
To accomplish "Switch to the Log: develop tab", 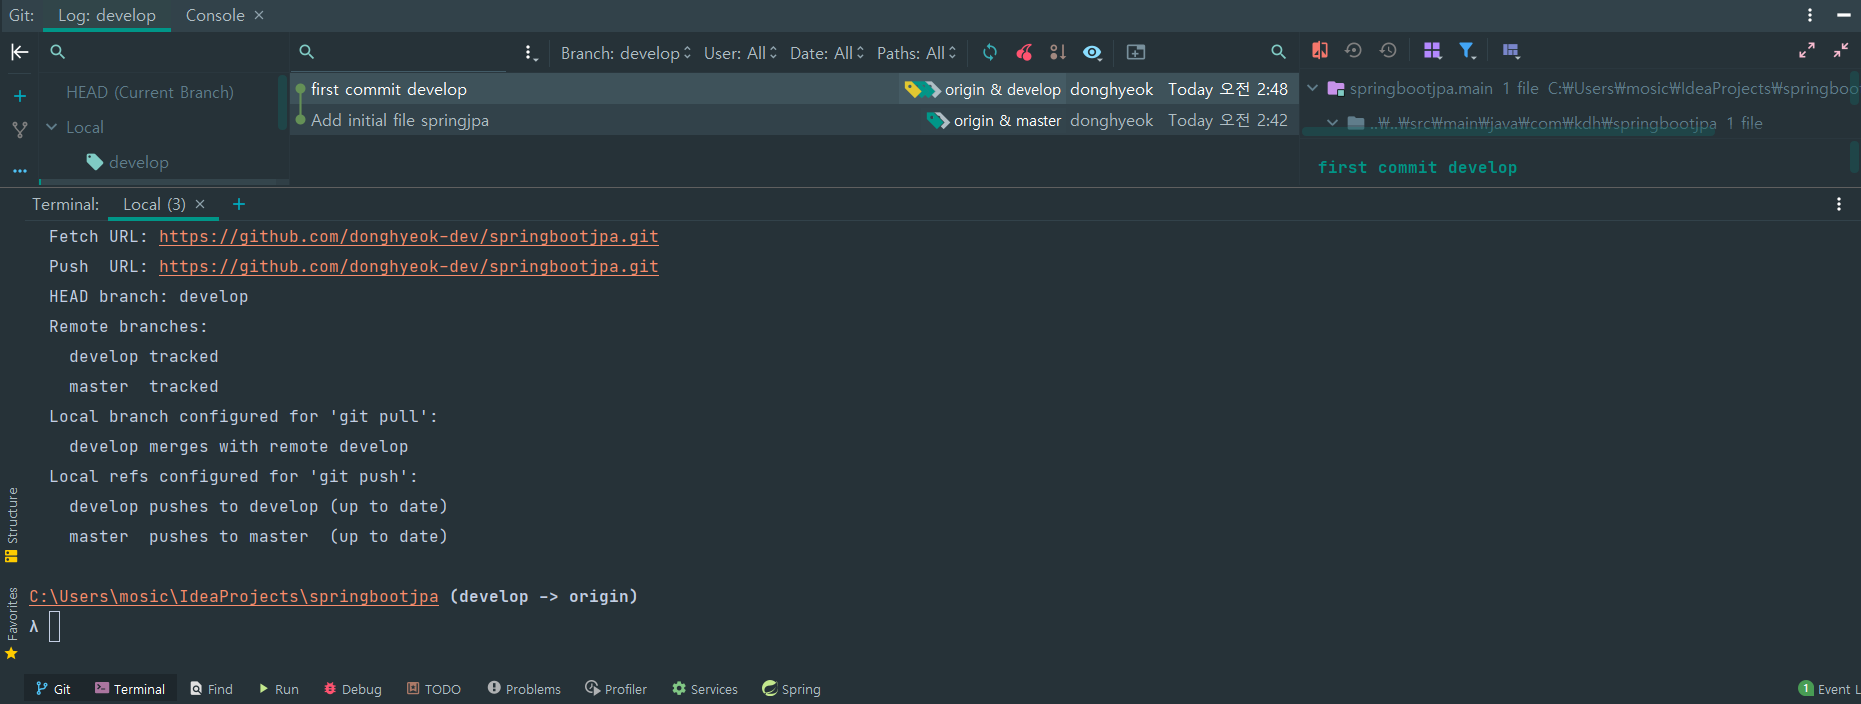I will [x=107, y=15].
